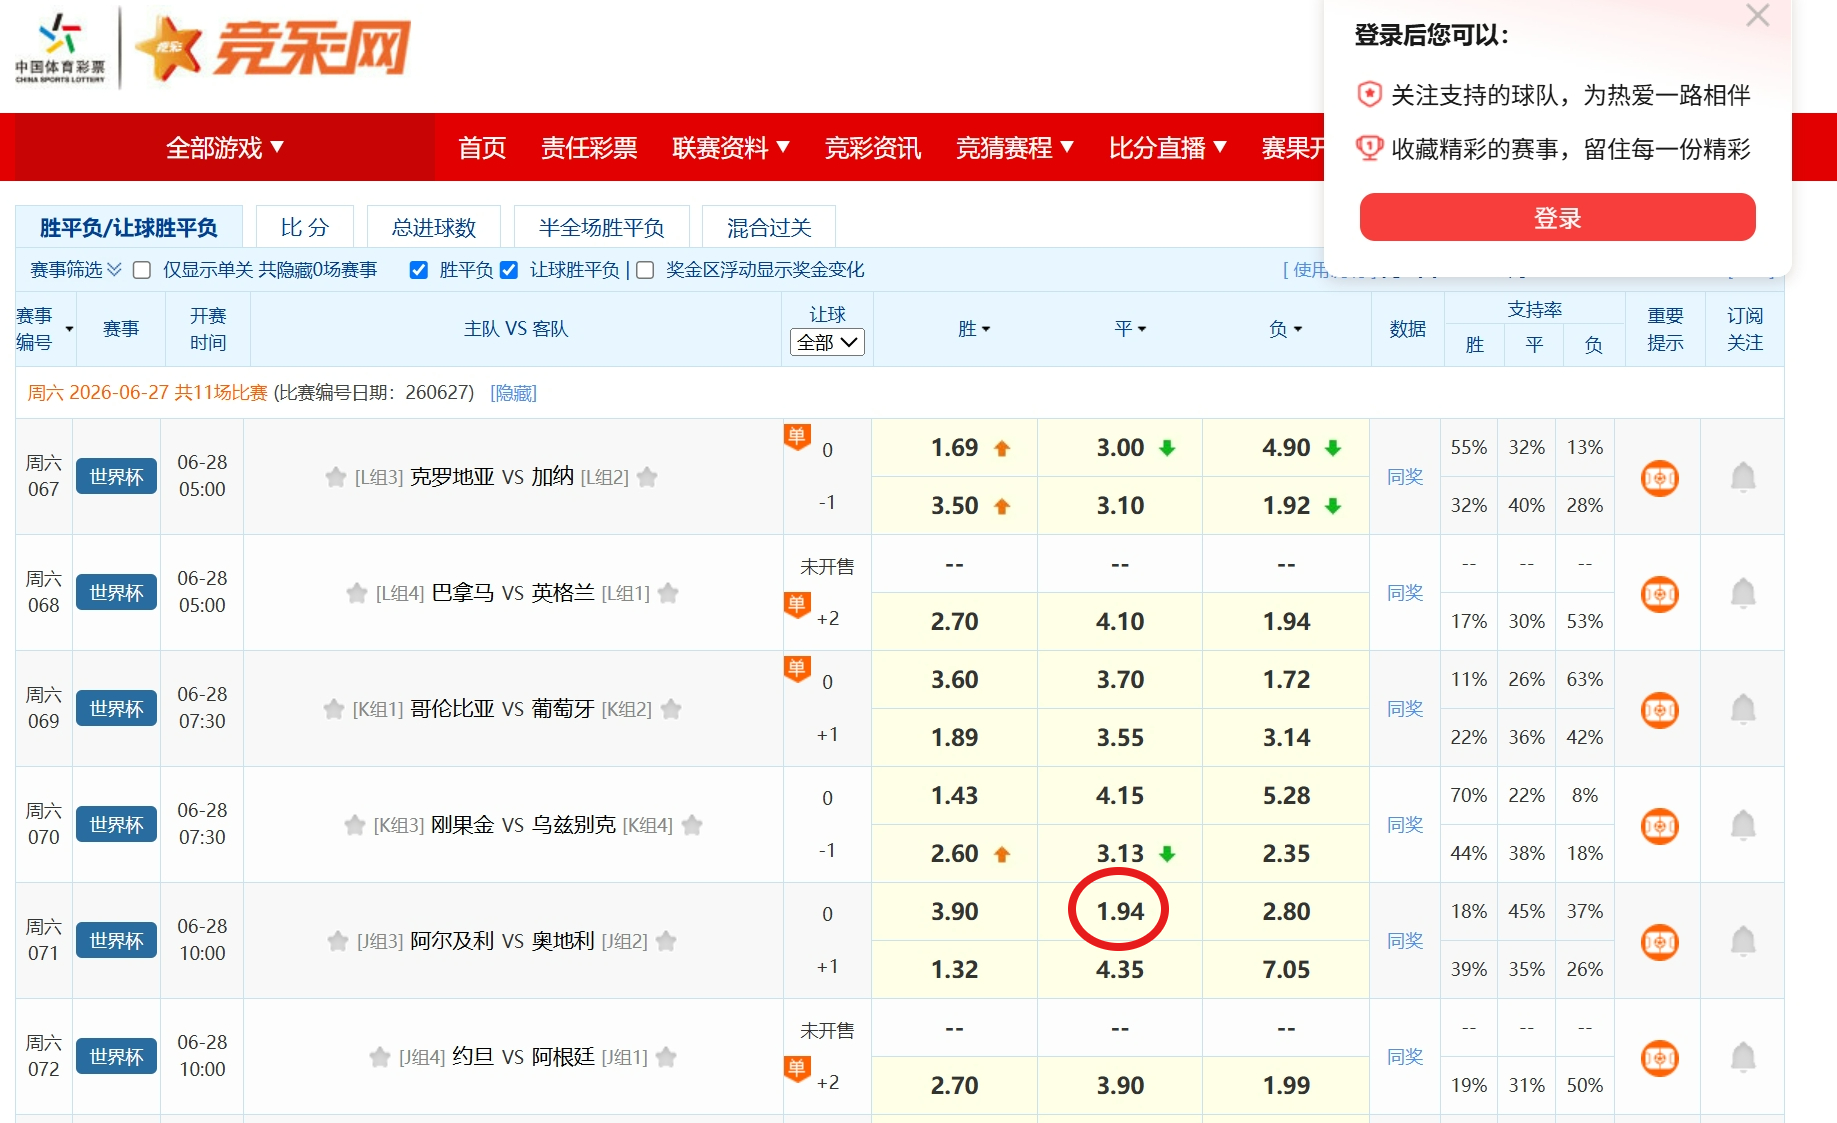Open 竞彩资讯 menu item
Image resolution: width=1837 pixels, height=1123 pixels.
click(872, 148)
